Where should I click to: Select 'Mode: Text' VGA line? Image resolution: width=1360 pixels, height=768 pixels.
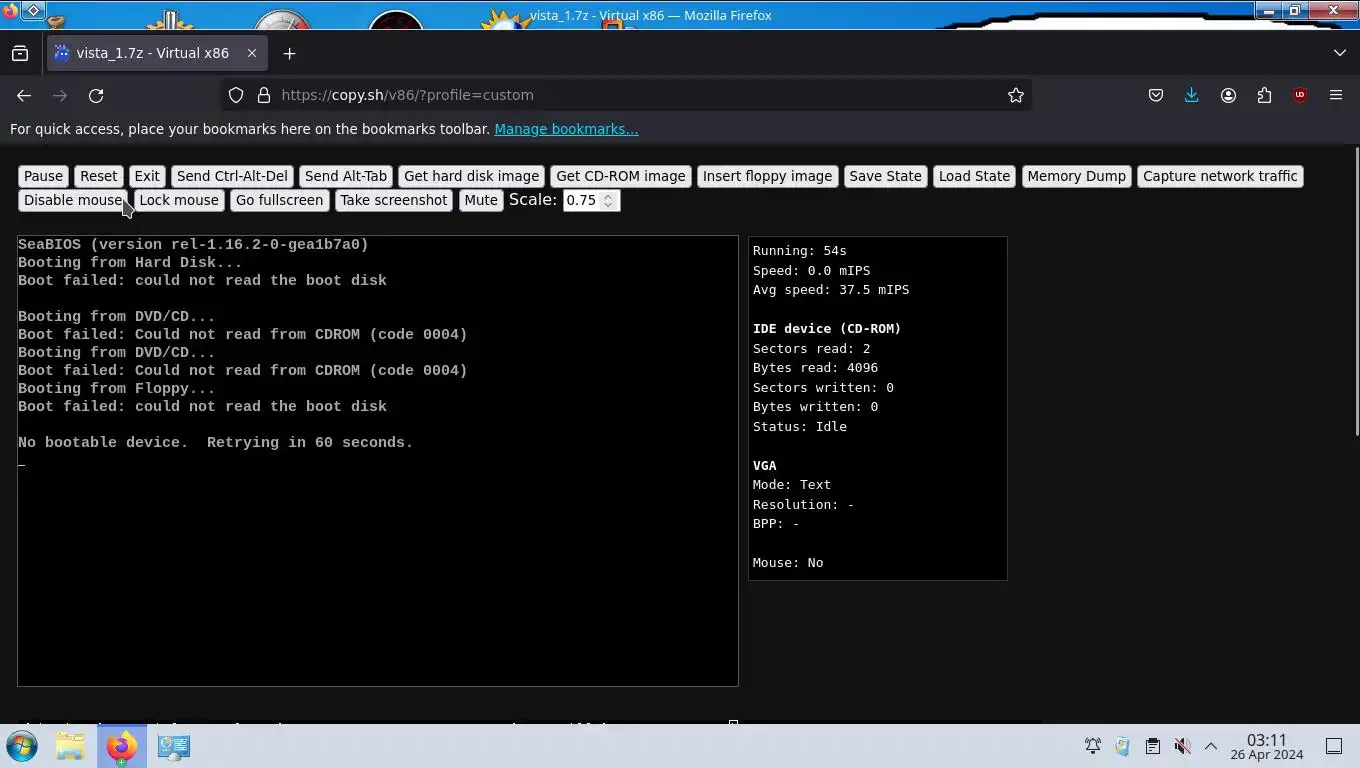[x=792, y=485]
